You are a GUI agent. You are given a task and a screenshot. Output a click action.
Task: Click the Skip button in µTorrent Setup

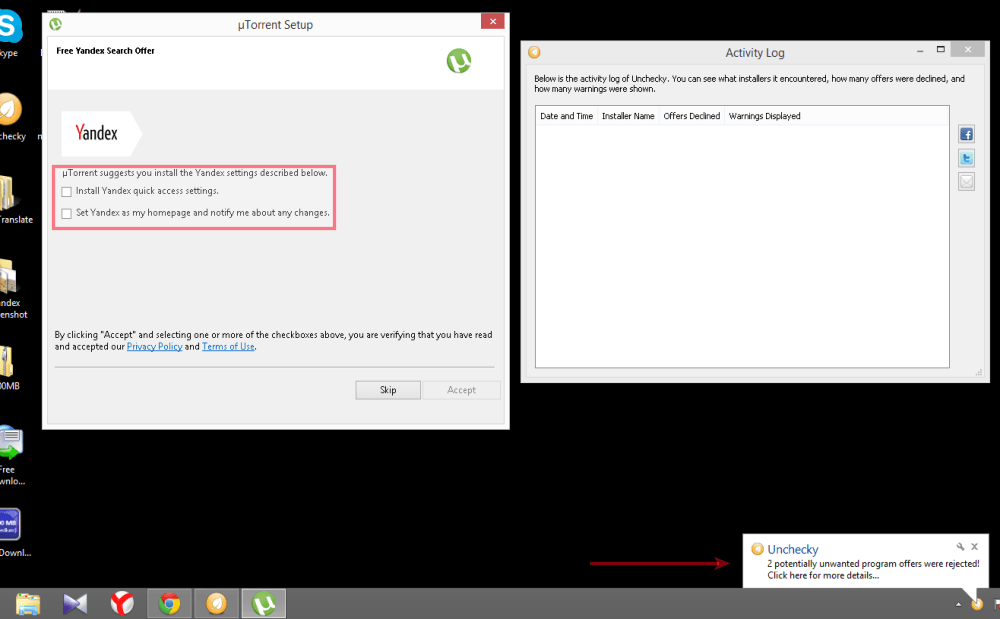388,390
